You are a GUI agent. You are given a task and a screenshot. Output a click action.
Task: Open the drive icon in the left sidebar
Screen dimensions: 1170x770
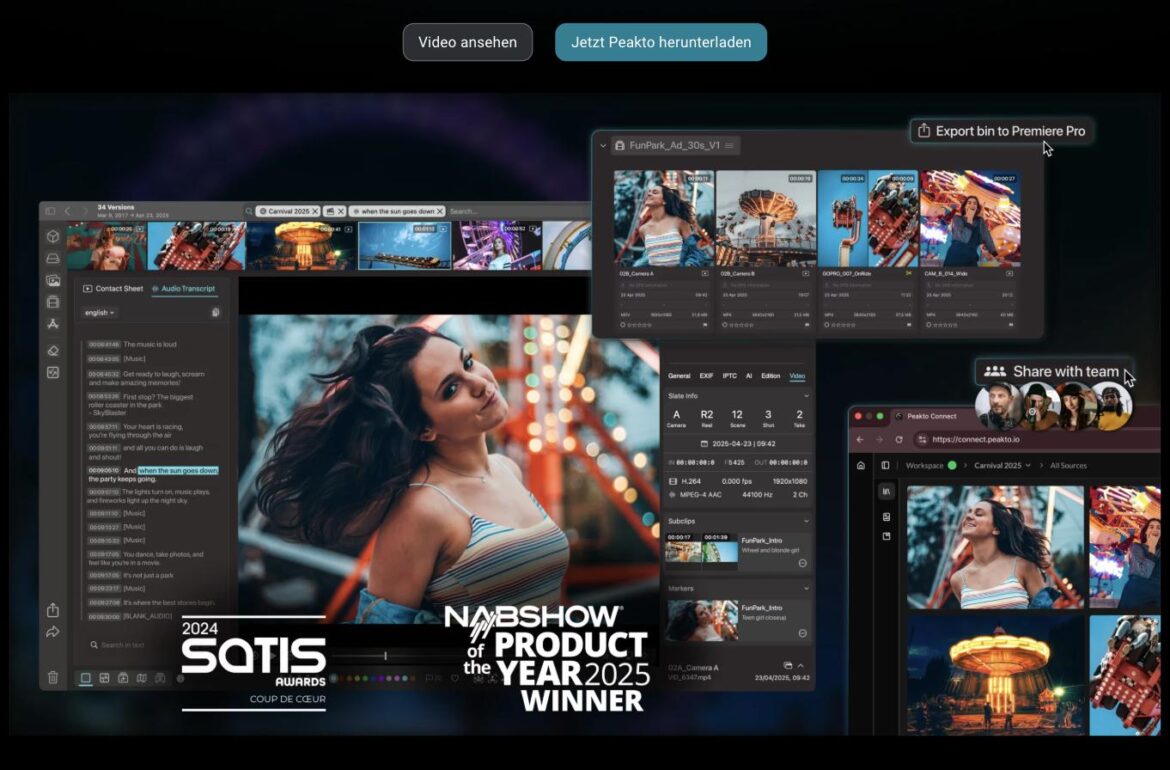tap(53, 258)
